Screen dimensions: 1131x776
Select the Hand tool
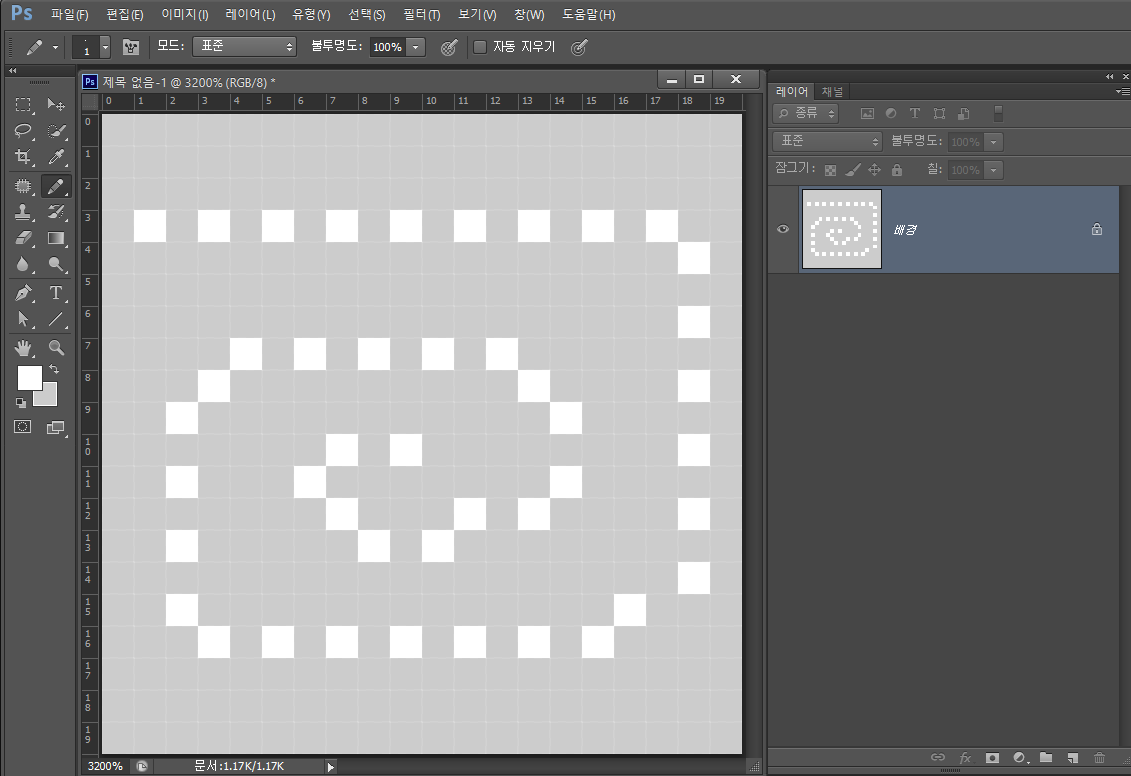(23, 348)
